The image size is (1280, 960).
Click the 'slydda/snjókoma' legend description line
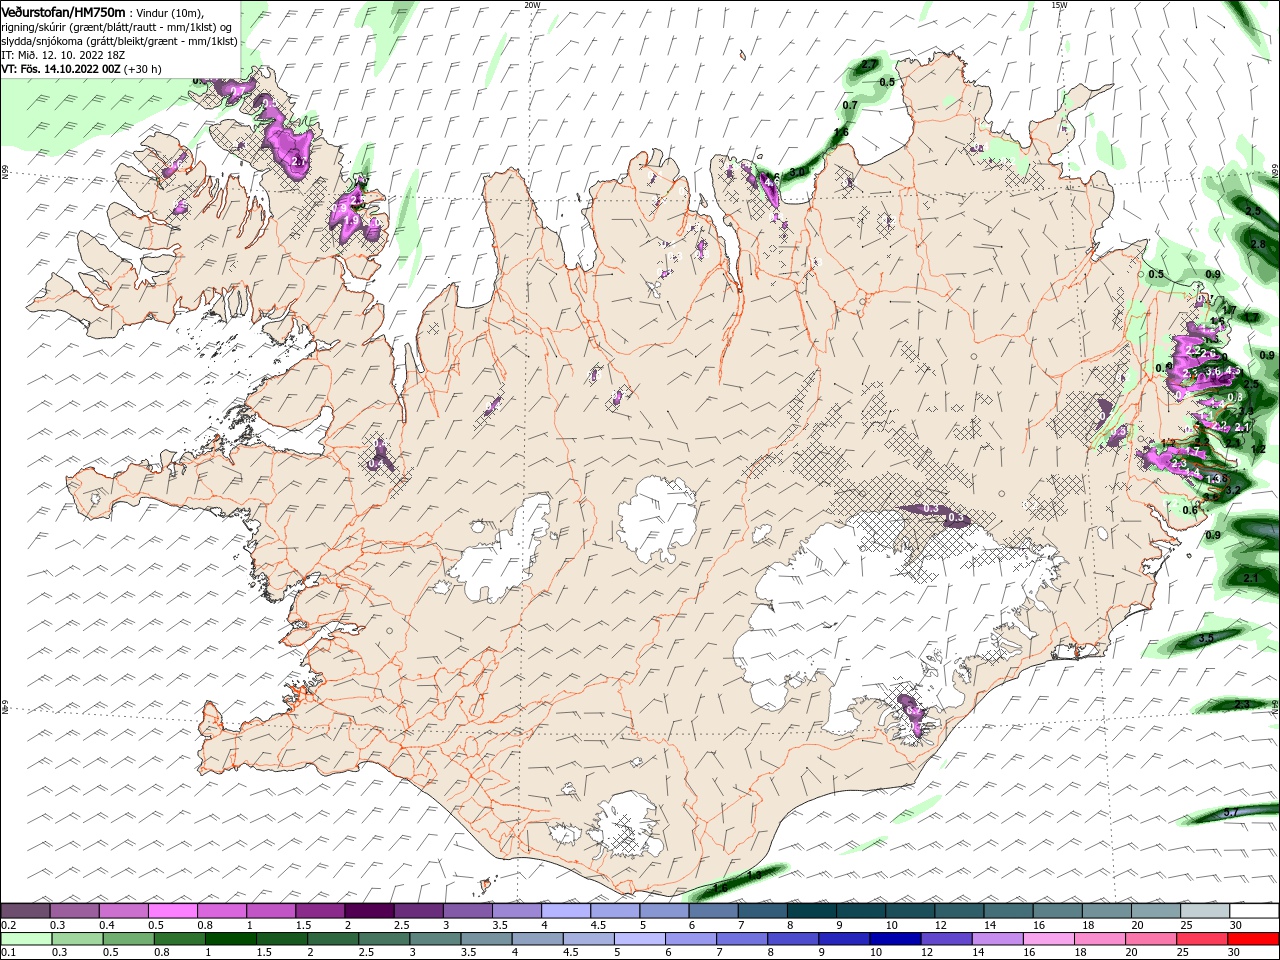[x=118, y=41]
